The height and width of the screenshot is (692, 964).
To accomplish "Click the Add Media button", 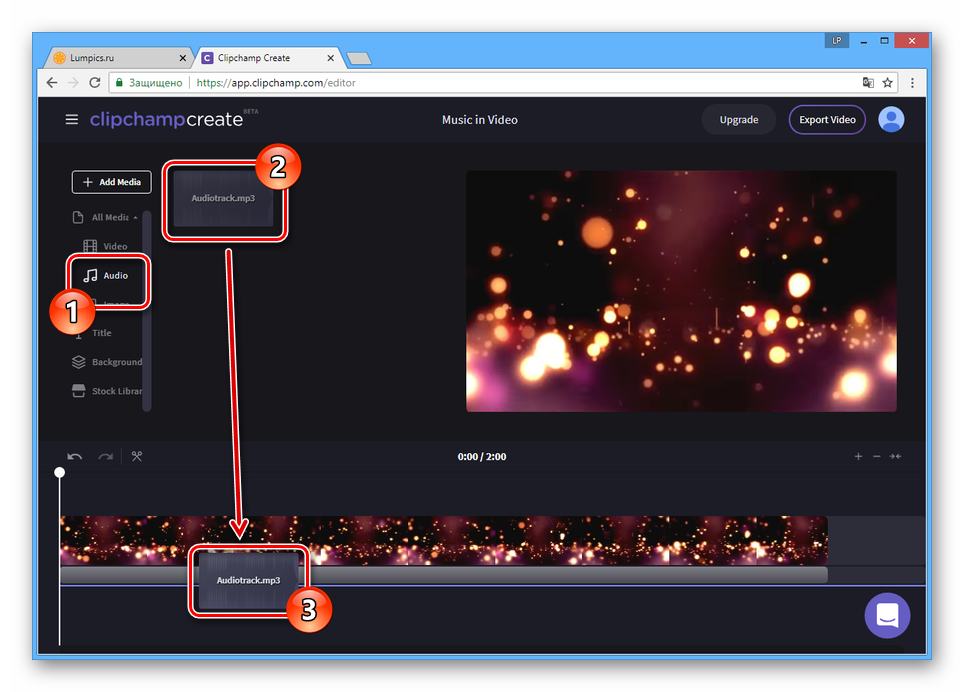I will pyautogui.click(x=112, y=182).
